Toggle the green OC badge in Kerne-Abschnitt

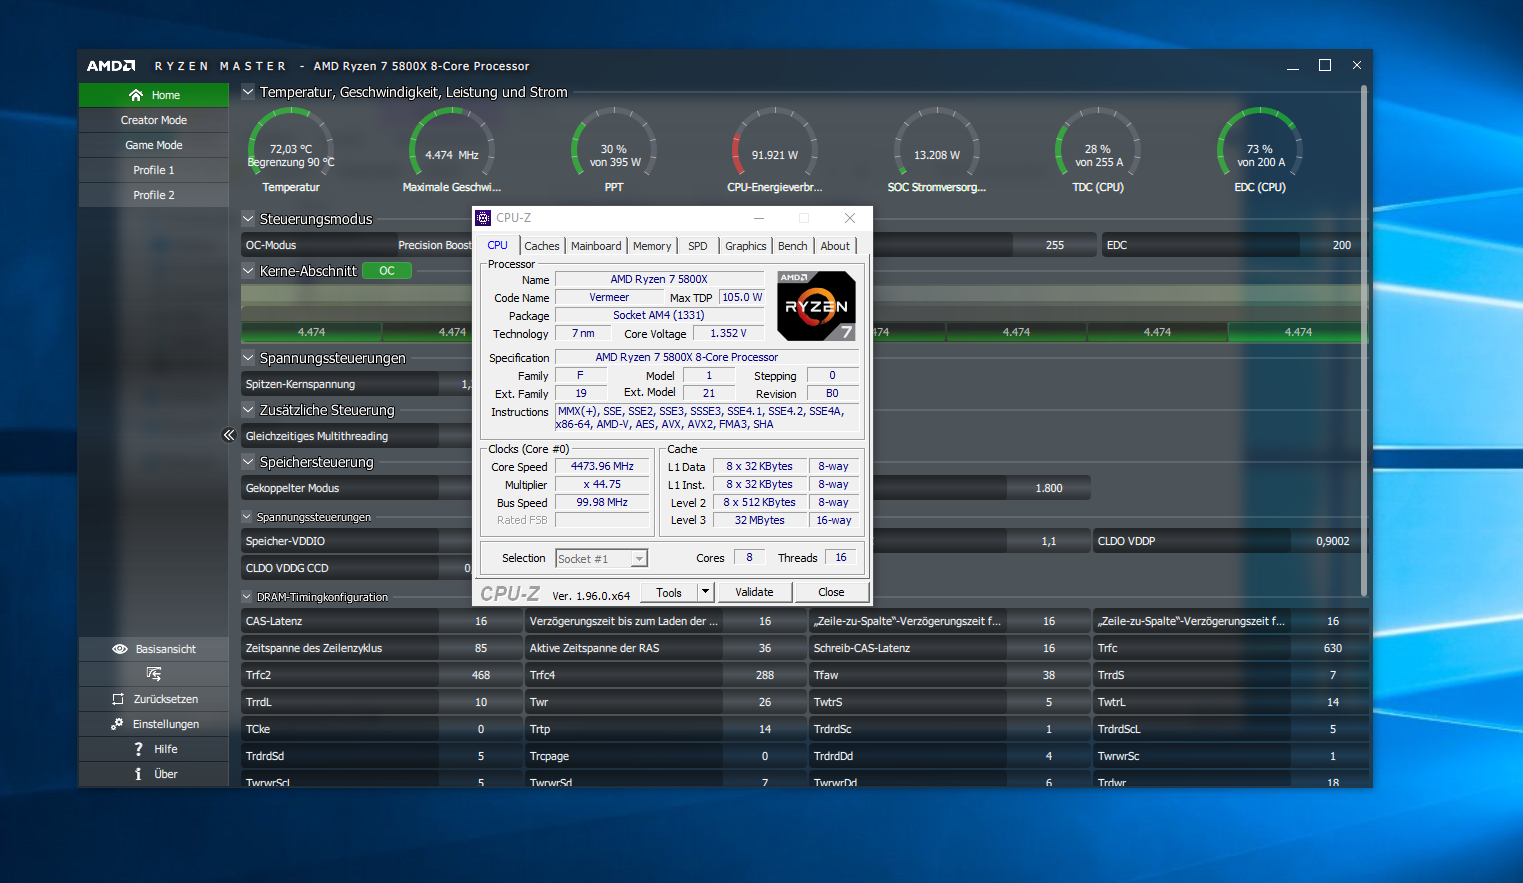tap(387, 271)
